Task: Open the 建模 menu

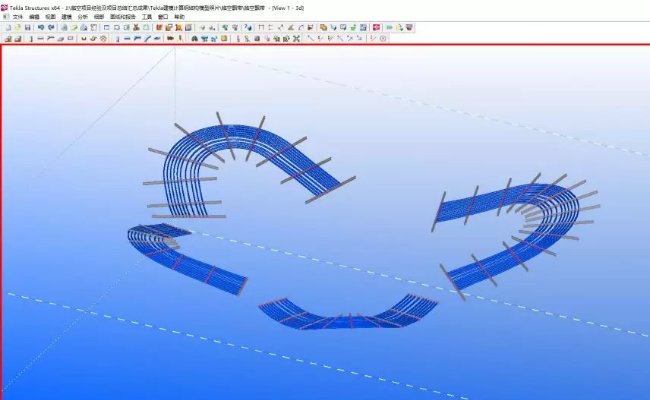Action: [x=66, y=17]
